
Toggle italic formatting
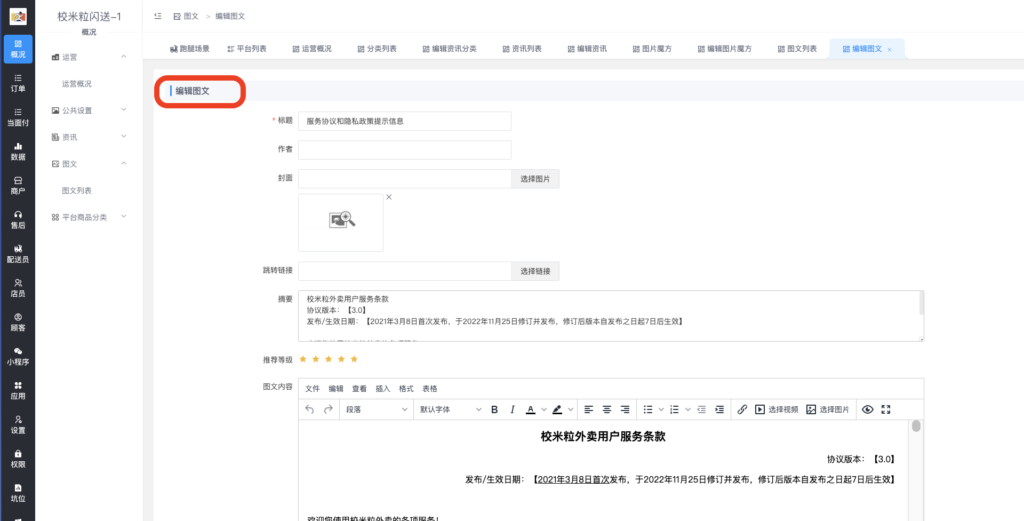(x=513, y=409)
